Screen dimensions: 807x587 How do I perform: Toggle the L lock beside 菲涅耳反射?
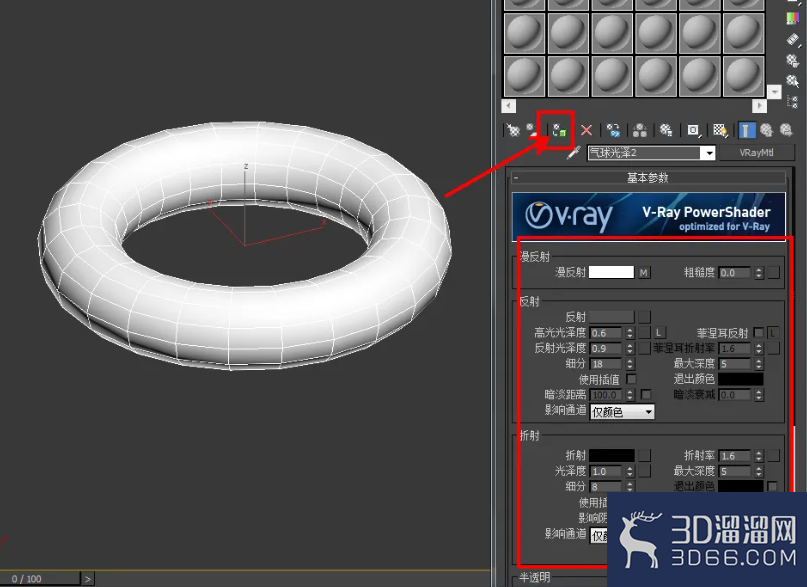(x=773, y=333)
